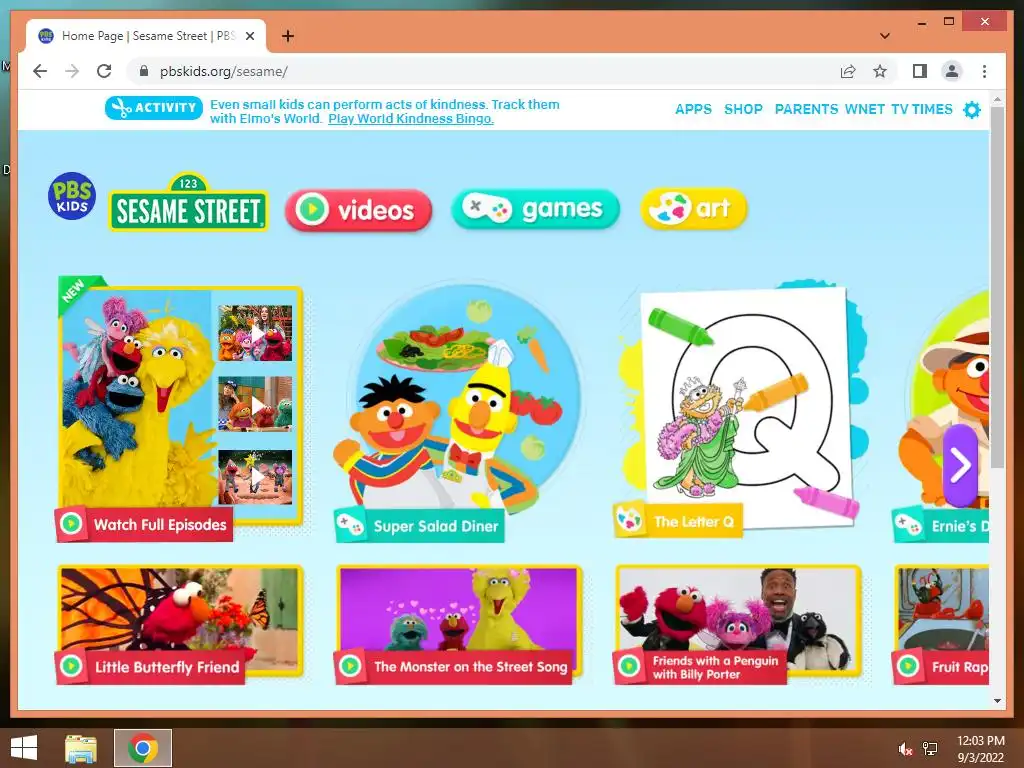Open the tab search dropdown arrow

click(885, 36)
